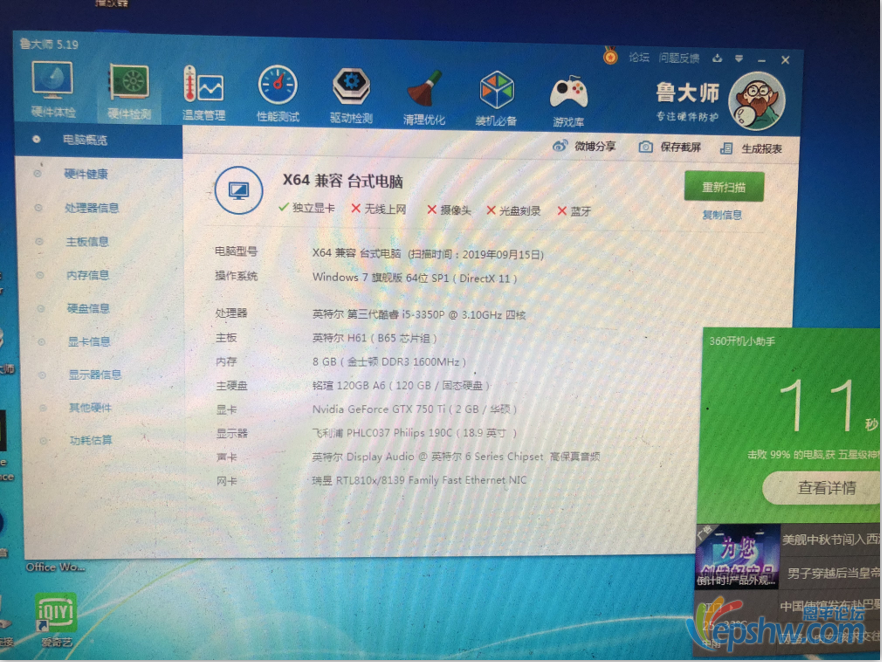Click the 摄像头 feature status

click(449, 210)
